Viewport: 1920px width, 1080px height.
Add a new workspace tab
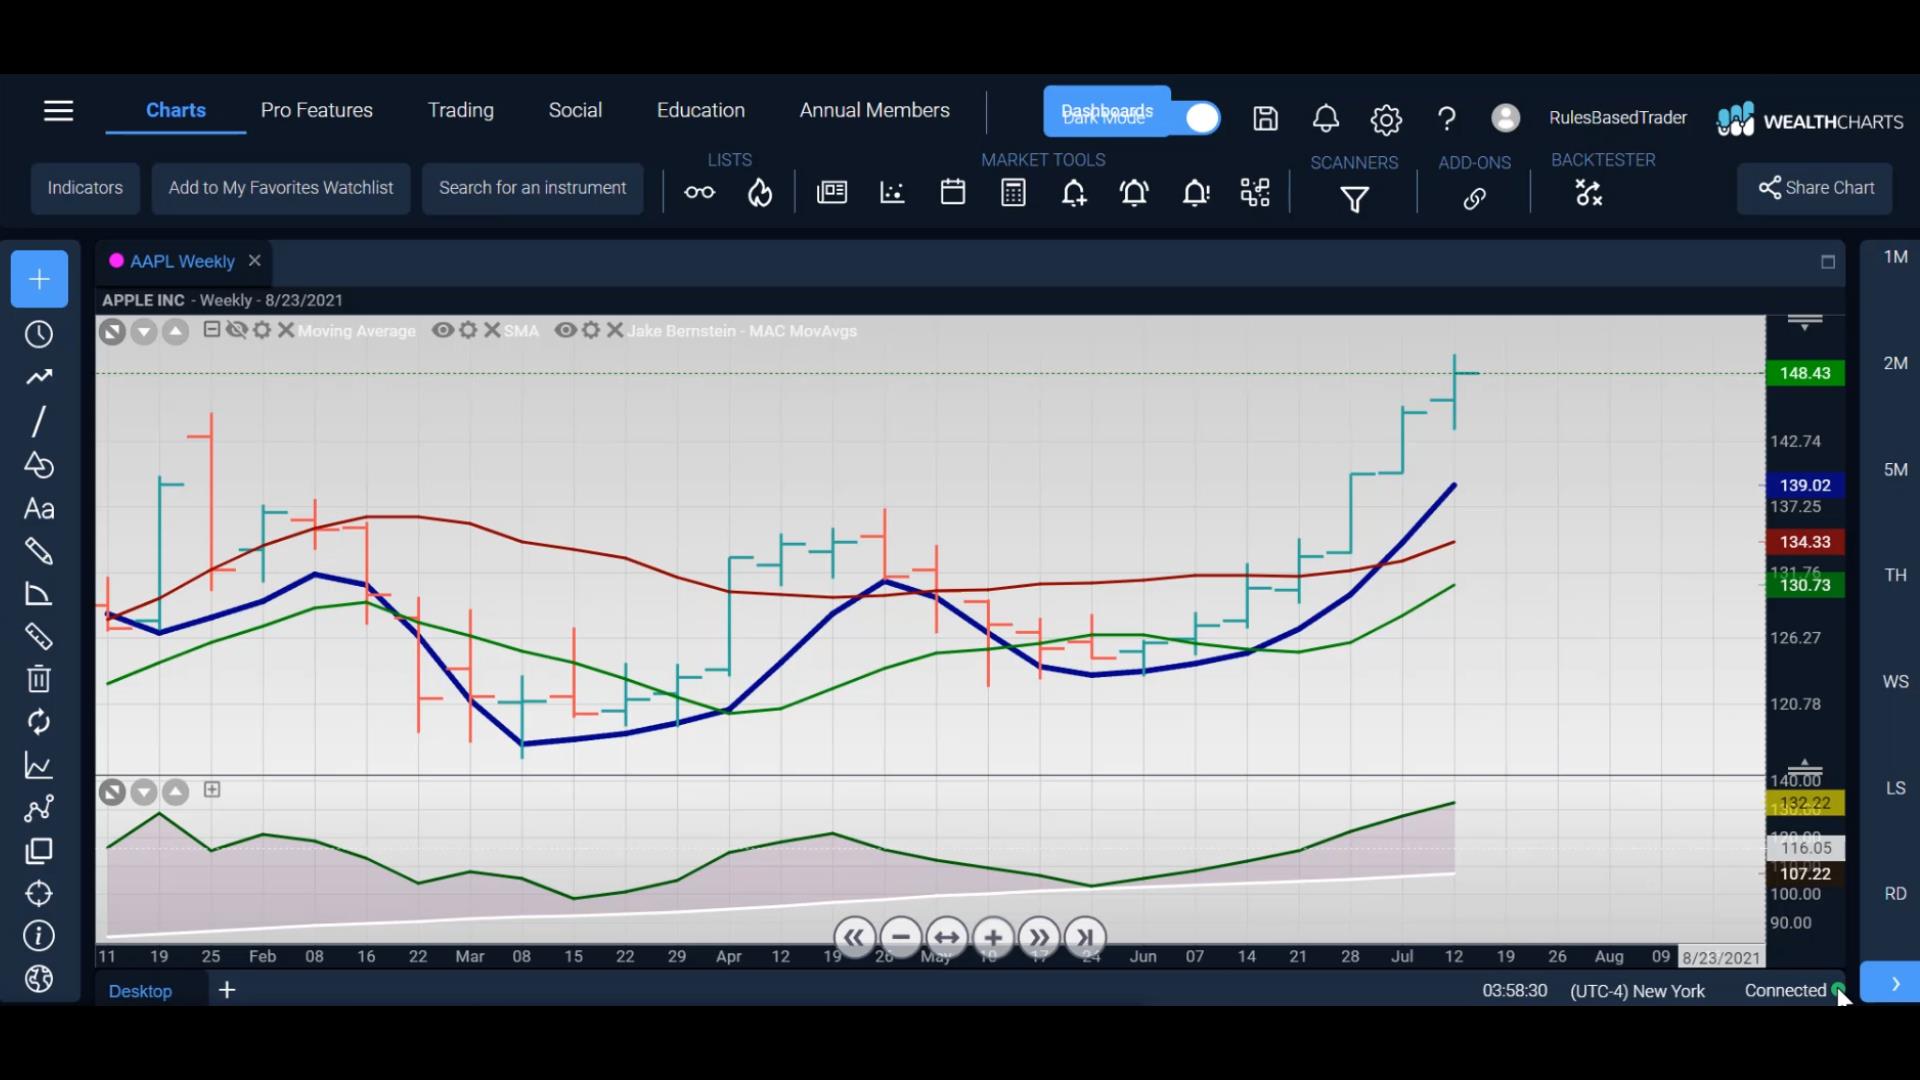pos(227,990)
